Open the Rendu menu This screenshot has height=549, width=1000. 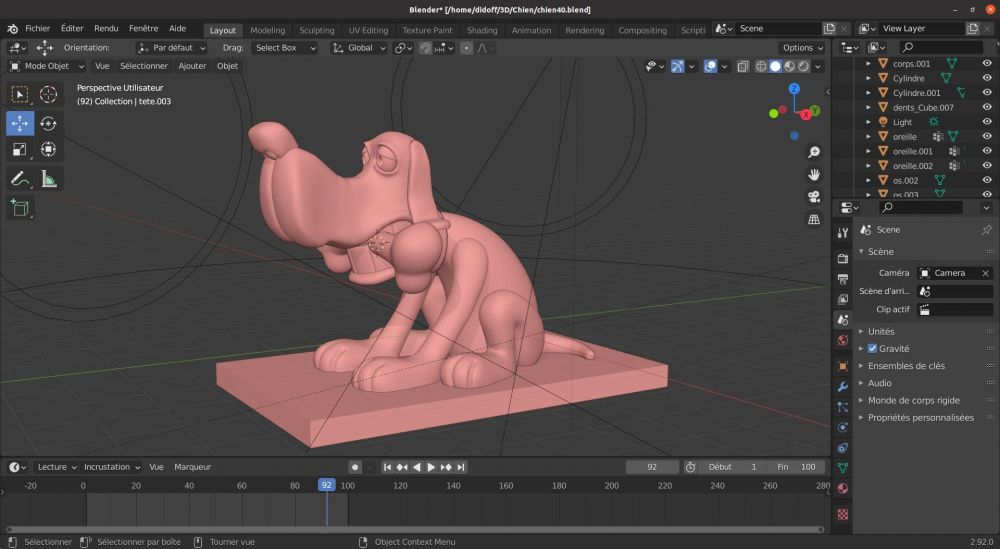[x=106, y=29]
